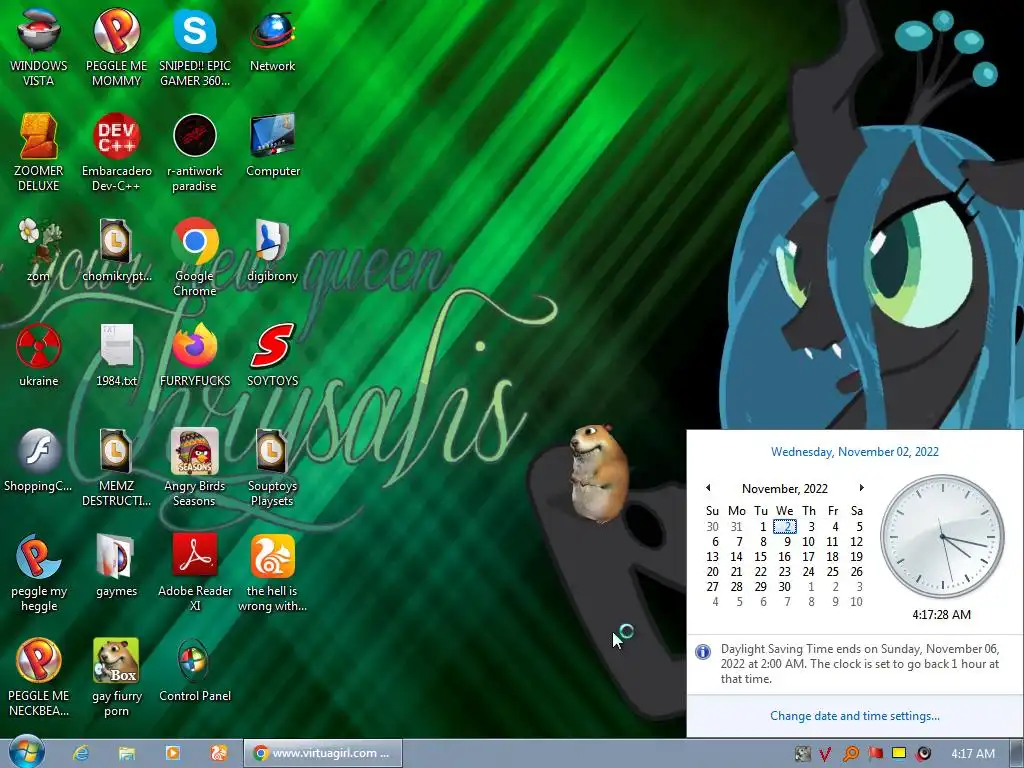The width and height of the screenshot is (1024, 768).
Task: Select the Control Panel desktop icon
Action: pos(195,671)
